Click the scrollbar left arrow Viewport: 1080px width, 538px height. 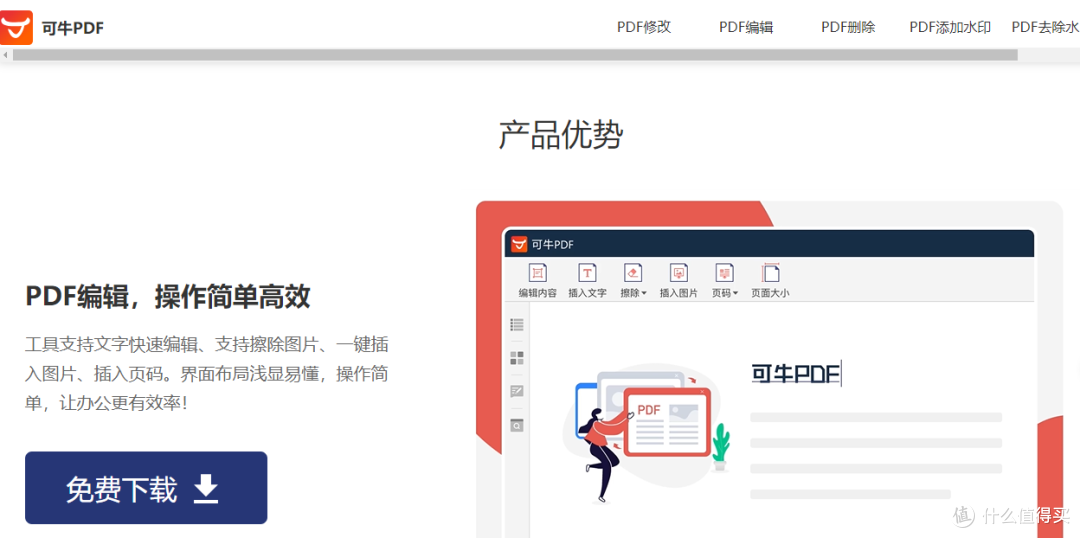coord(6,54)
